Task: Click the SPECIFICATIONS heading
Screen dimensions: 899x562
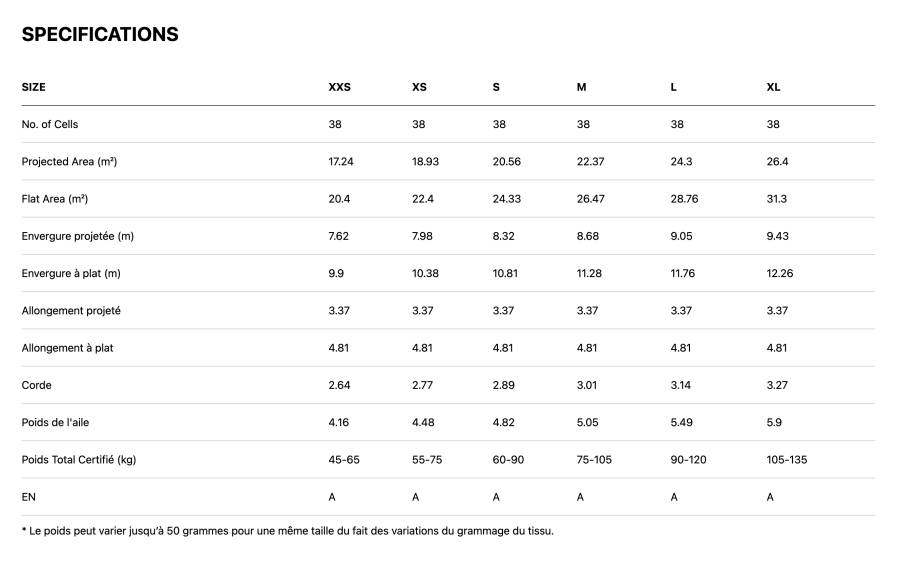Action: [100, 34]
